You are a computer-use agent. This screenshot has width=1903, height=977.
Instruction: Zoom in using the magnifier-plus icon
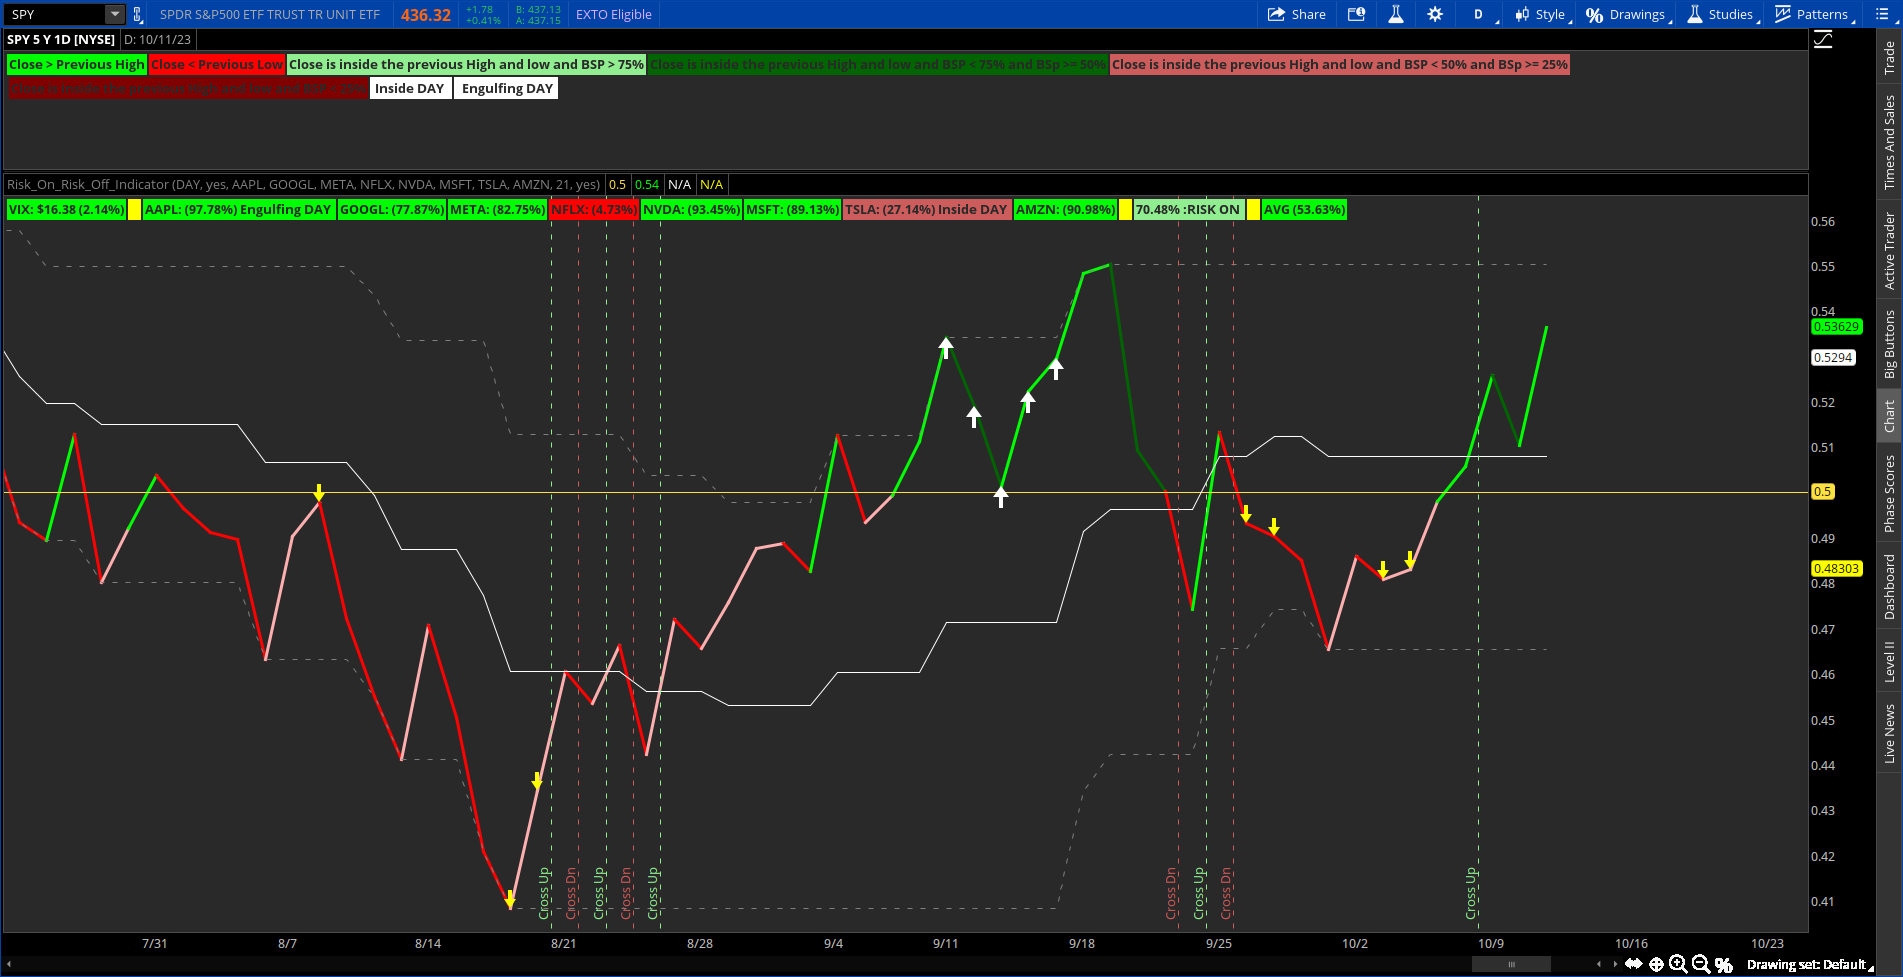[x=1678, y=964]
